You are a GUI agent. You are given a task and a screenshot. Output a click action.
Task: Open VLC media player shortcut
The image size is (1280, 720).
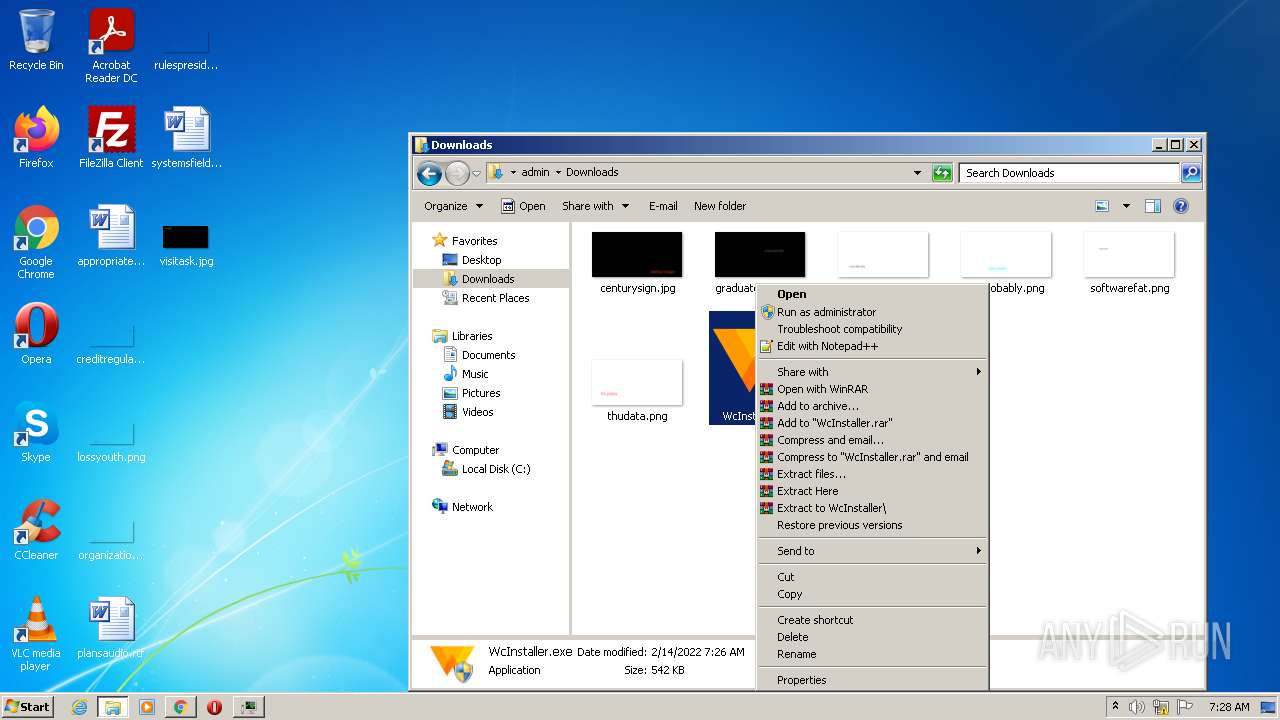pyautogui.click(x=36, y=634)
